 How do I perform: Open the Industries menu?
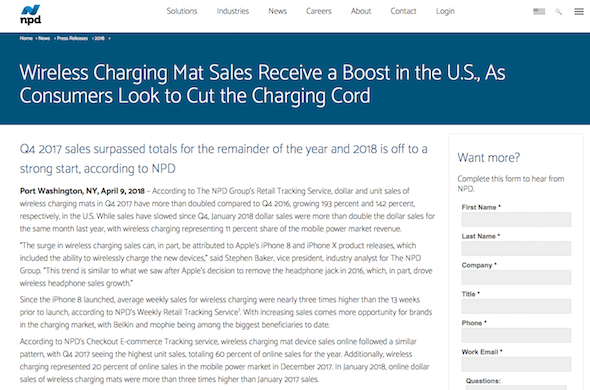(x=233, y=11)
